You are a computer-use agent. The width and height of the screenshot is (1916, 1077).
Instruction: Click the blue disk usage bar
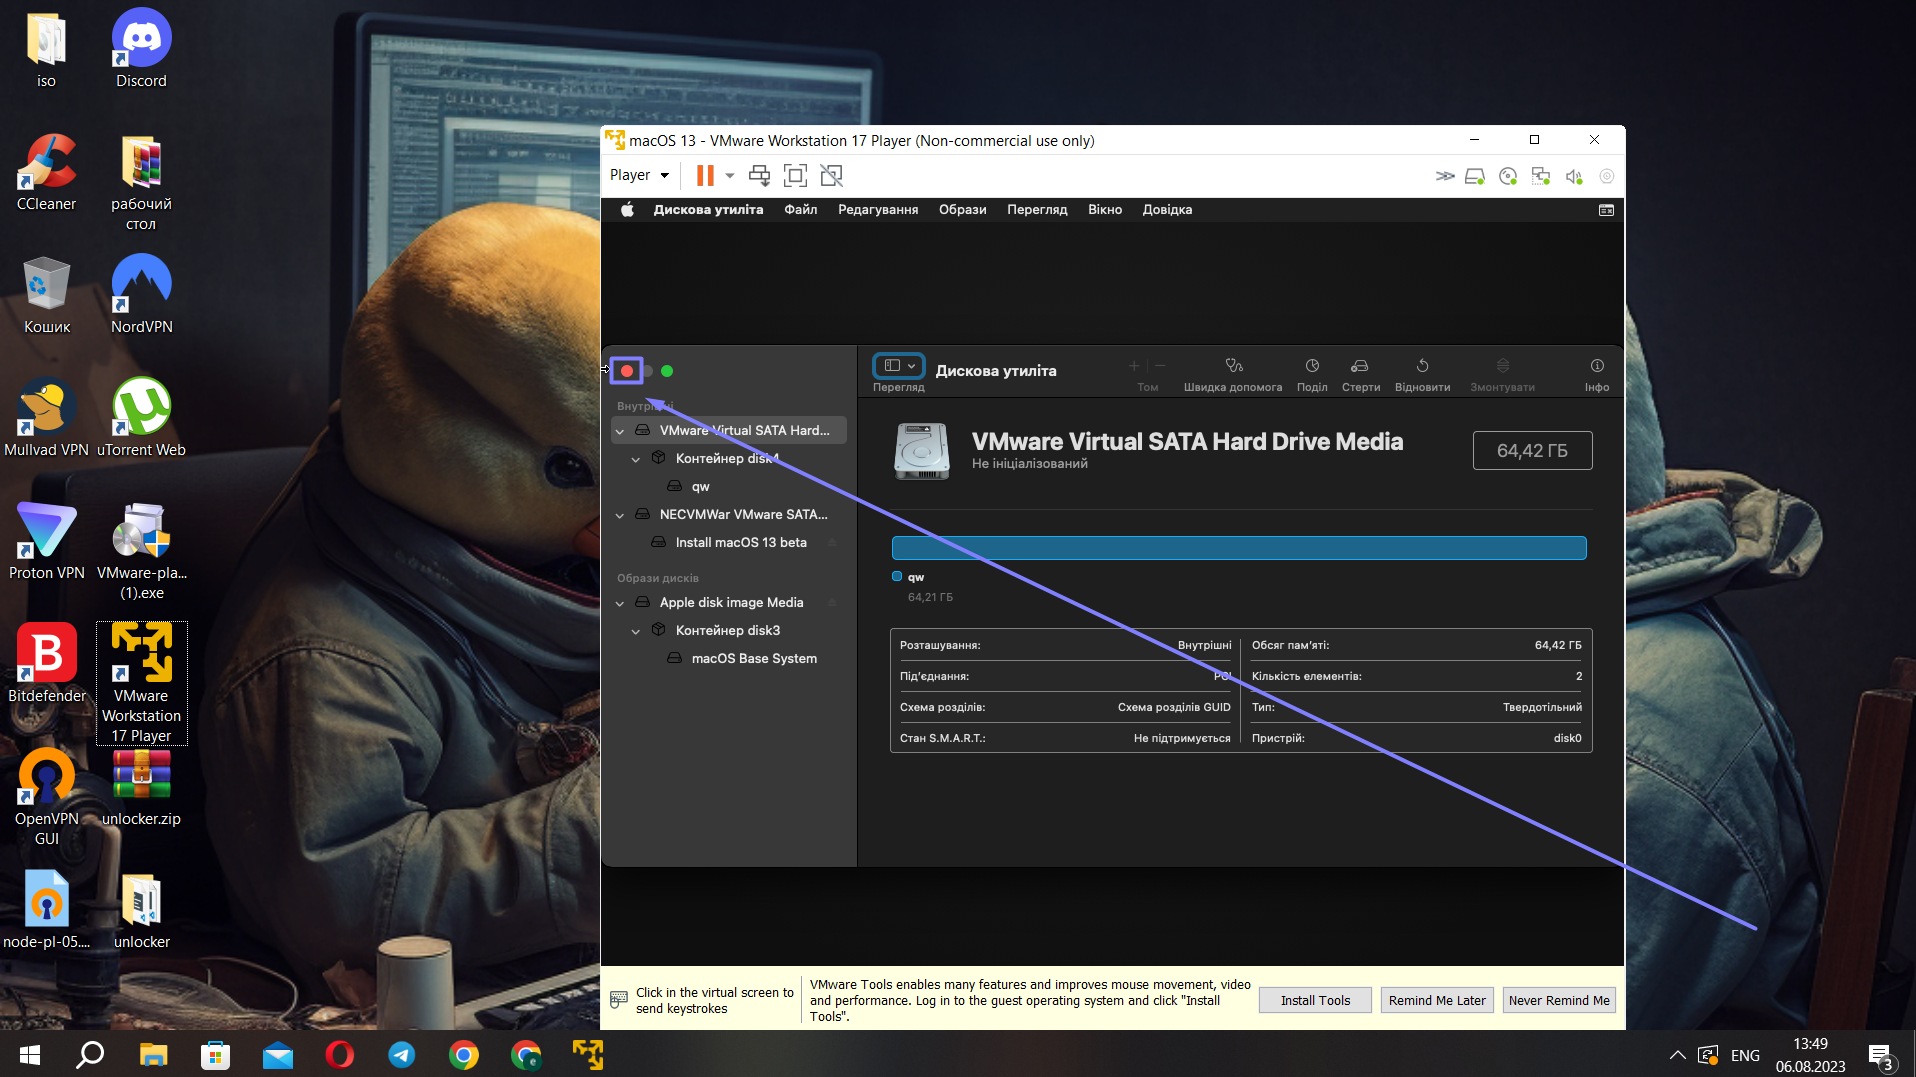click(1239, 548)
